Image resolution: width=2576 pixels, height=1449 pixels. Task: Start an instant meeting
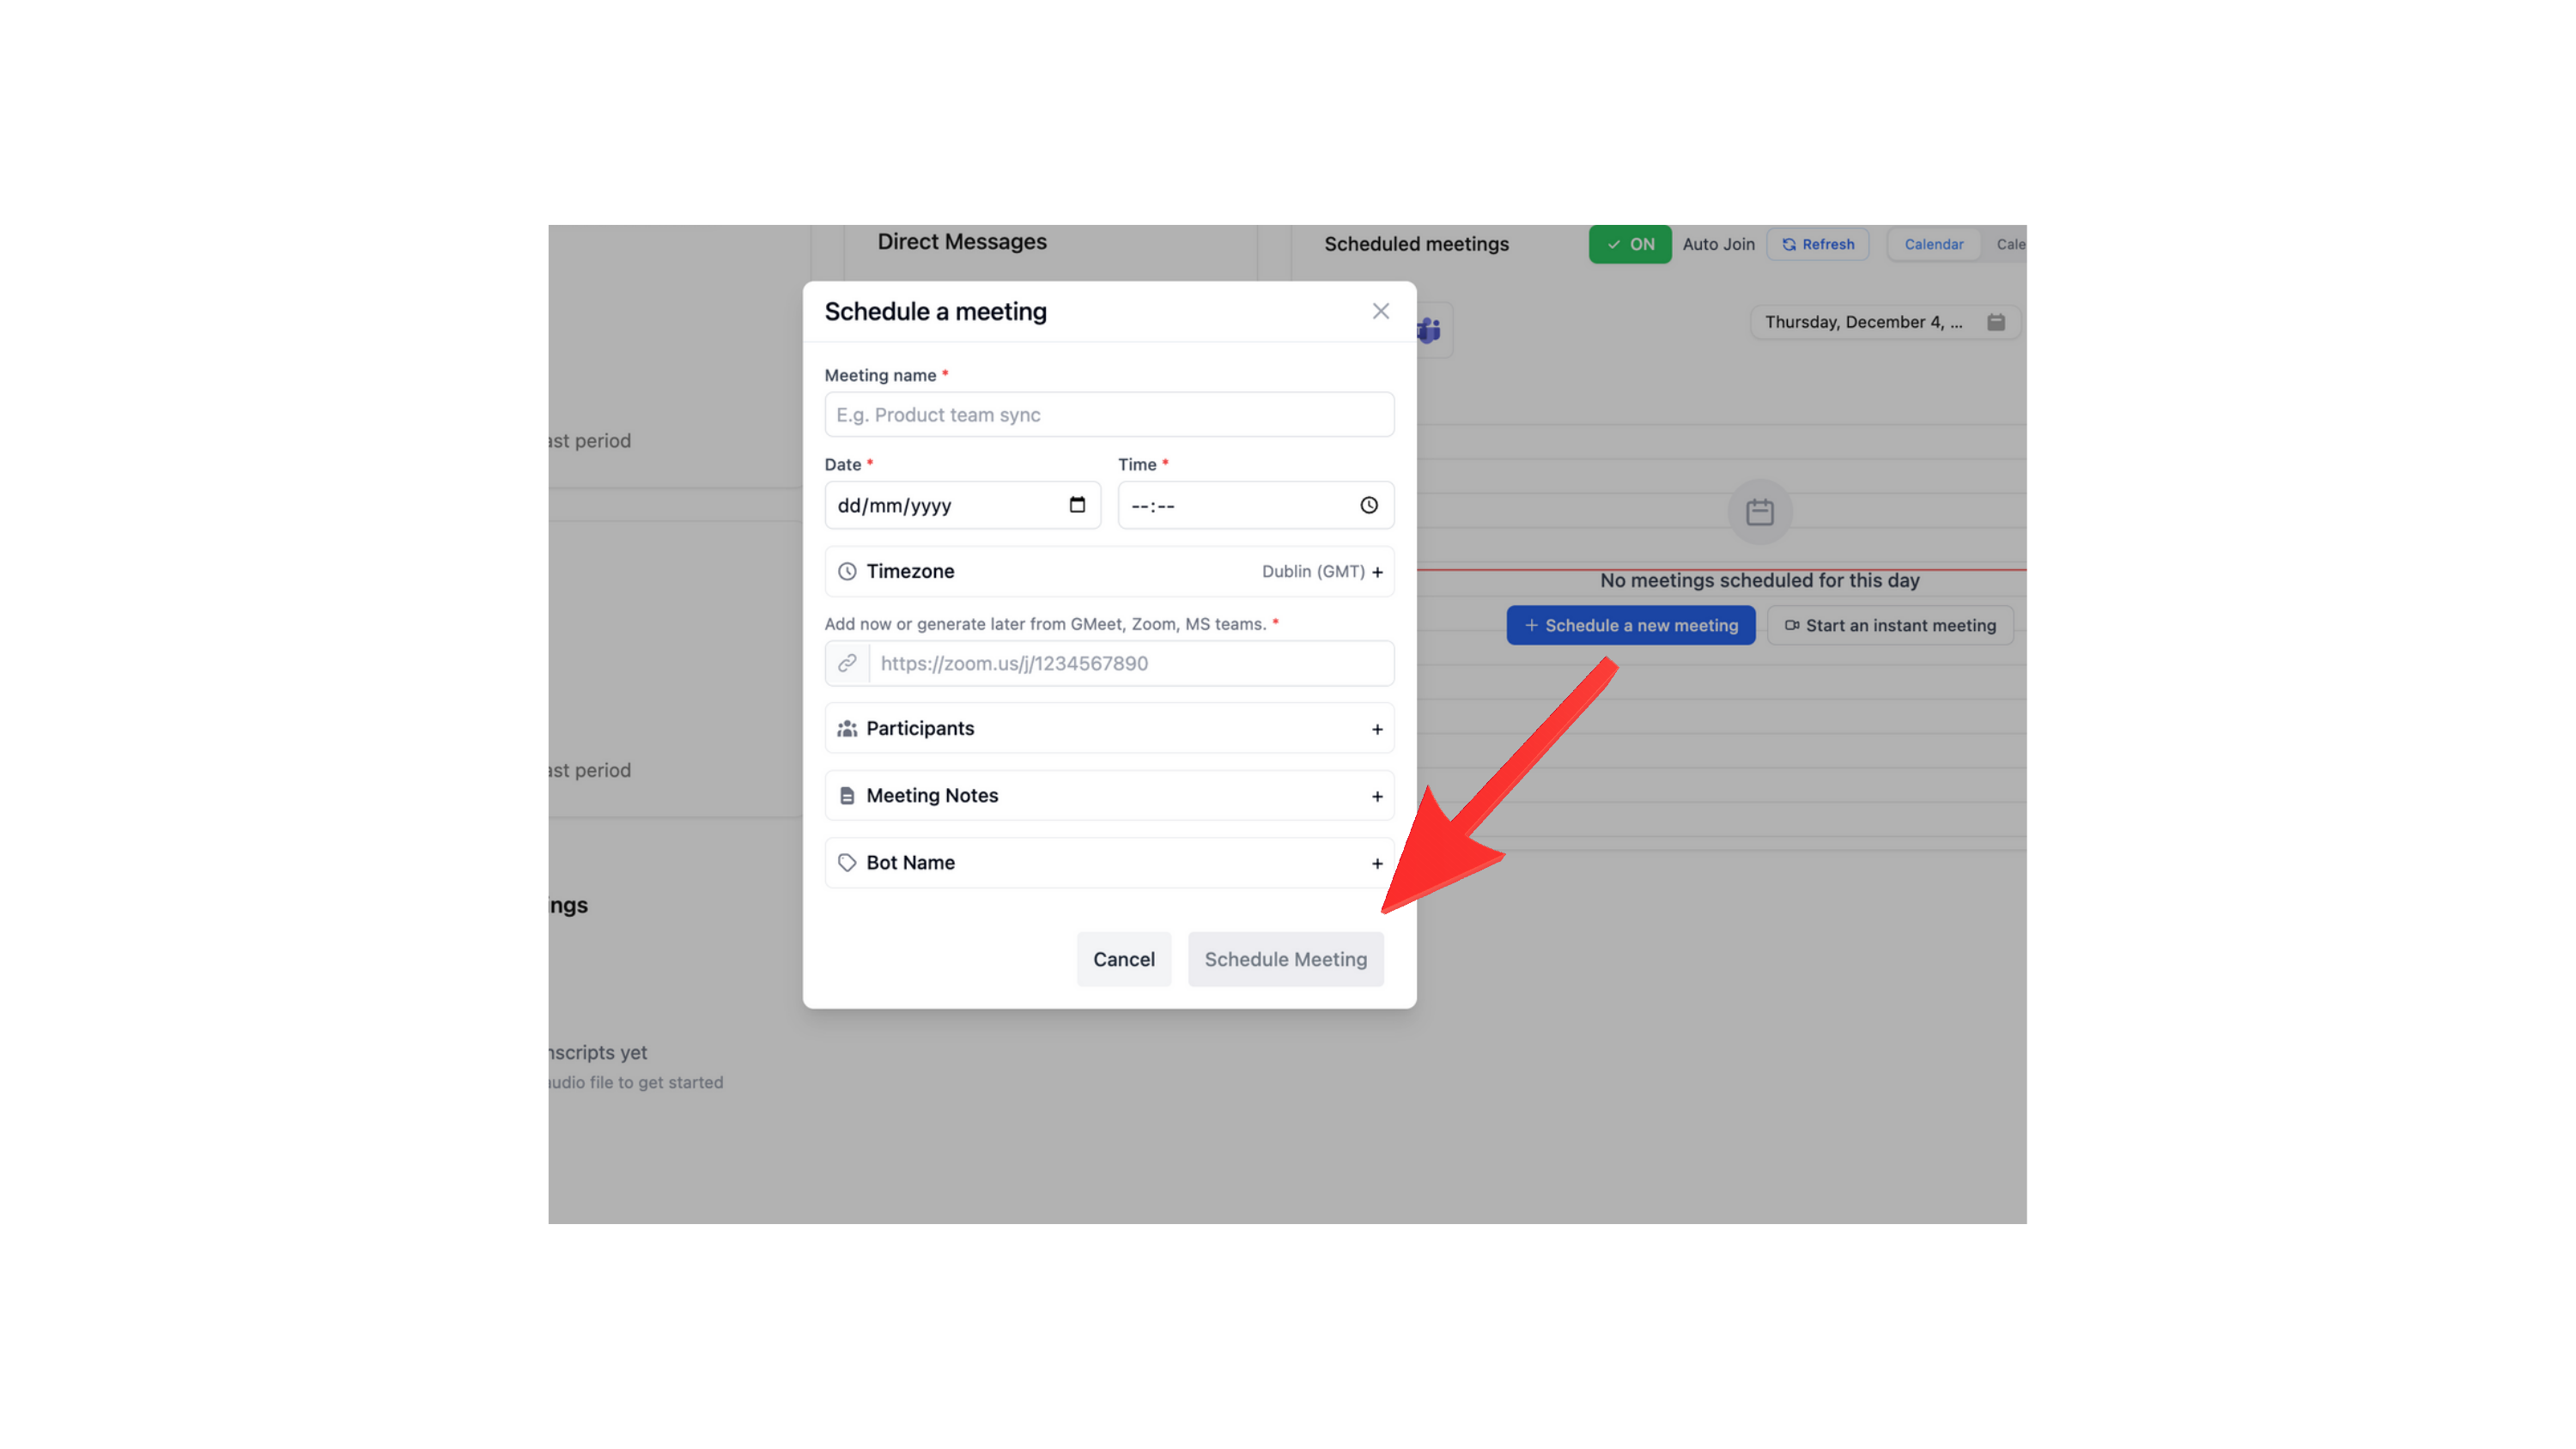coord(1890,625)
